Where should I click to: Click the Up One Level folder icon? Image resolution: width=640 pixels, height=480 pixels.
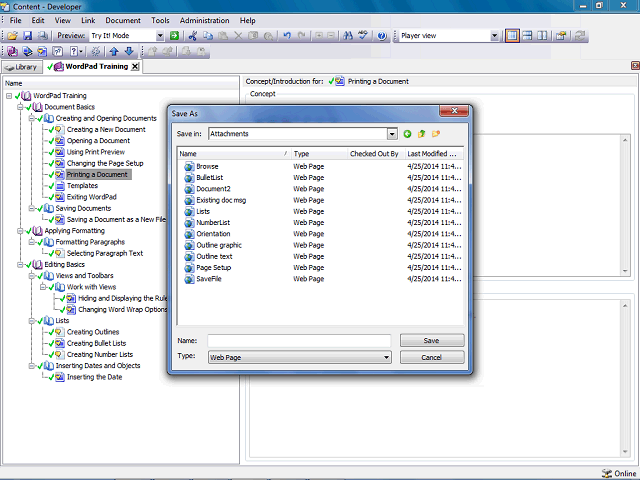(421, 134)
